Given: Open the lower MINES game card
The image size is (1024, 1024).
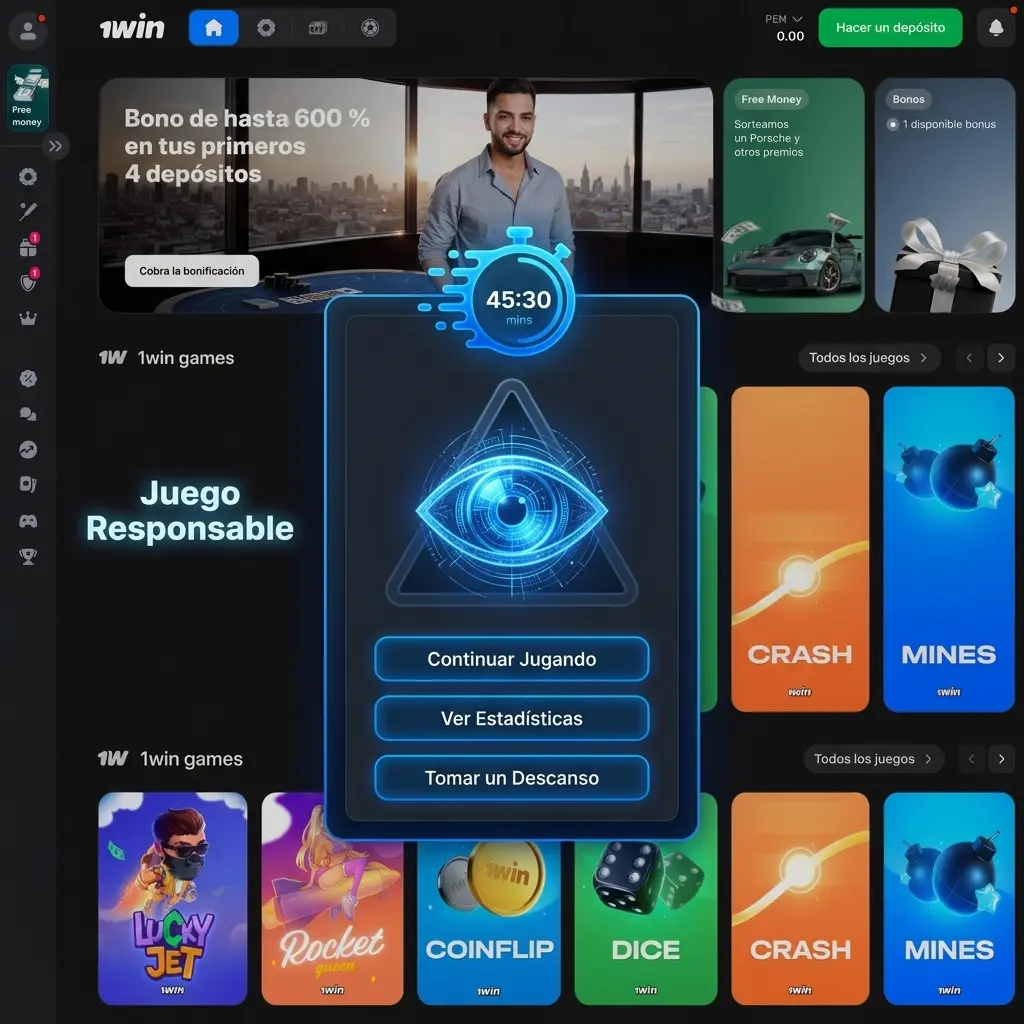Looking at the screenshot, I should [x=949, y=899].
